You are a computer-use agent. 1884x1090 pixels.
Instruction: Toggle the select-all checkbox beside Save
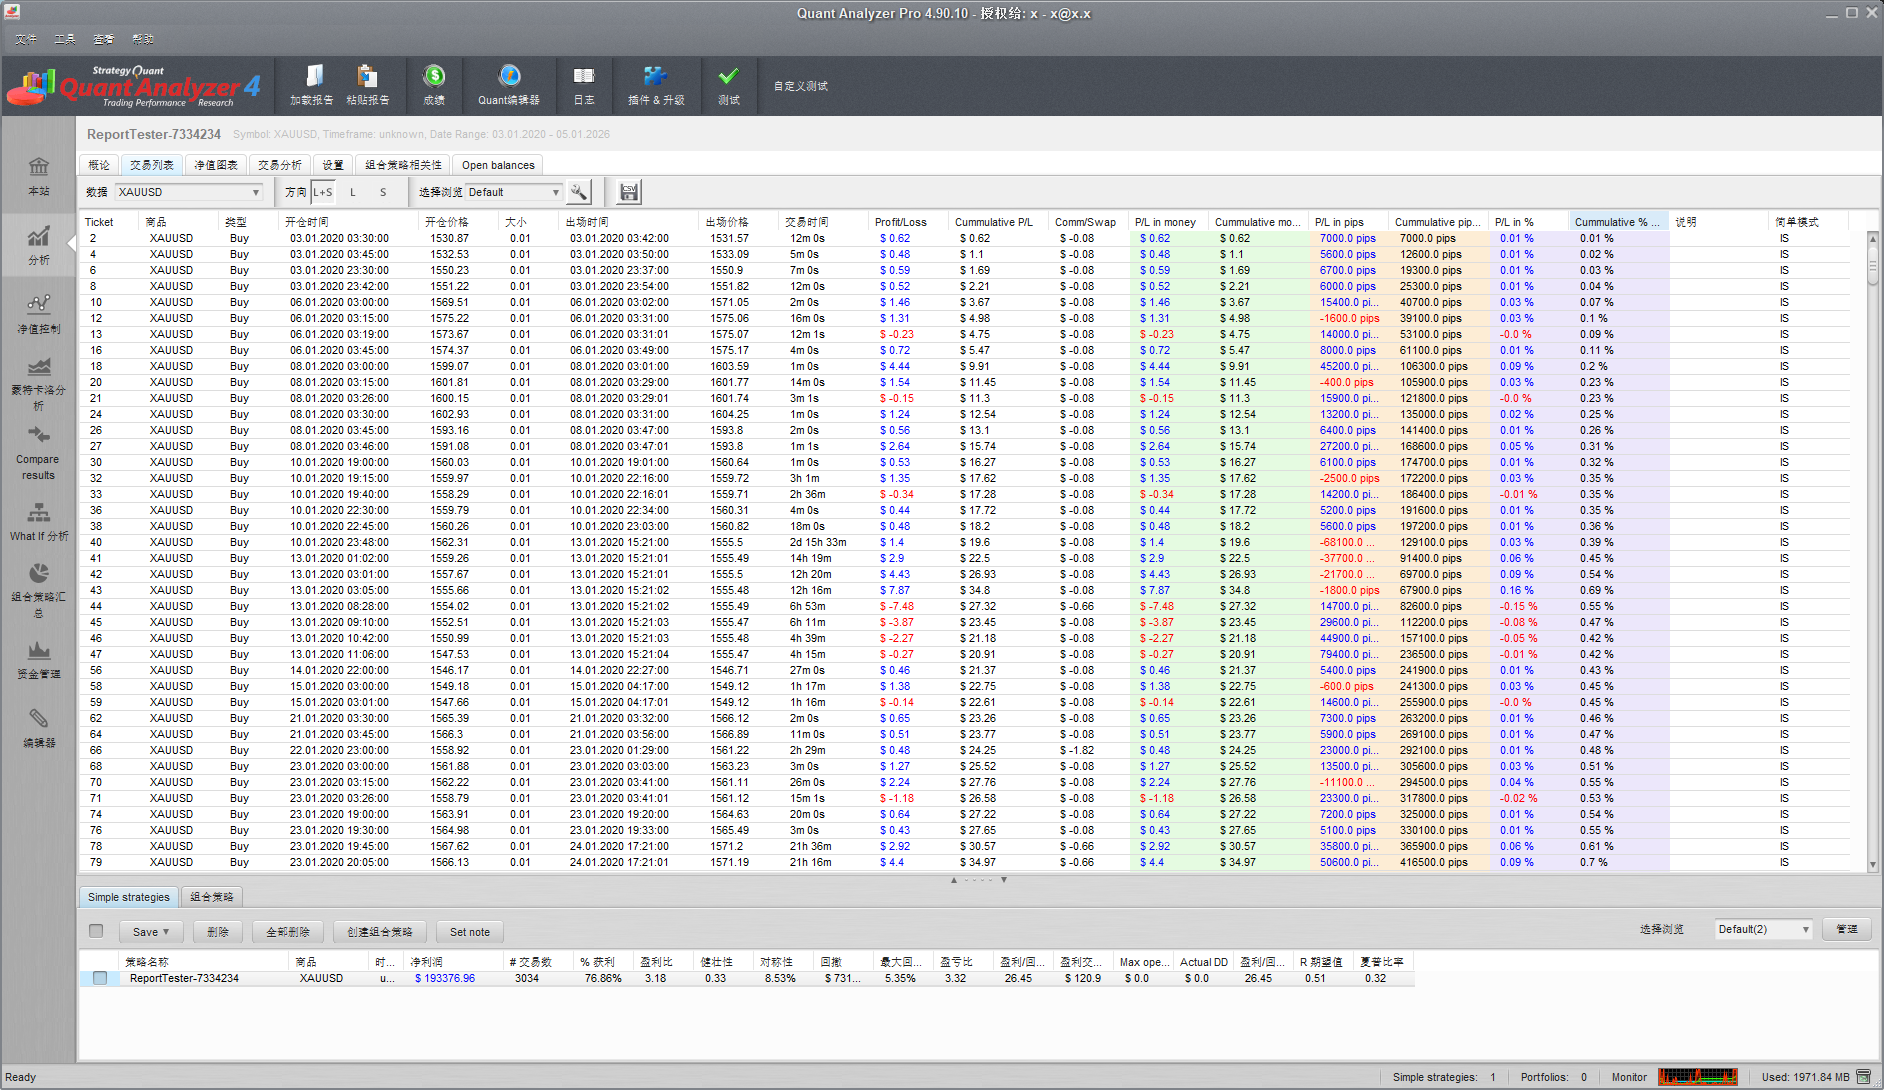[96, 931]
